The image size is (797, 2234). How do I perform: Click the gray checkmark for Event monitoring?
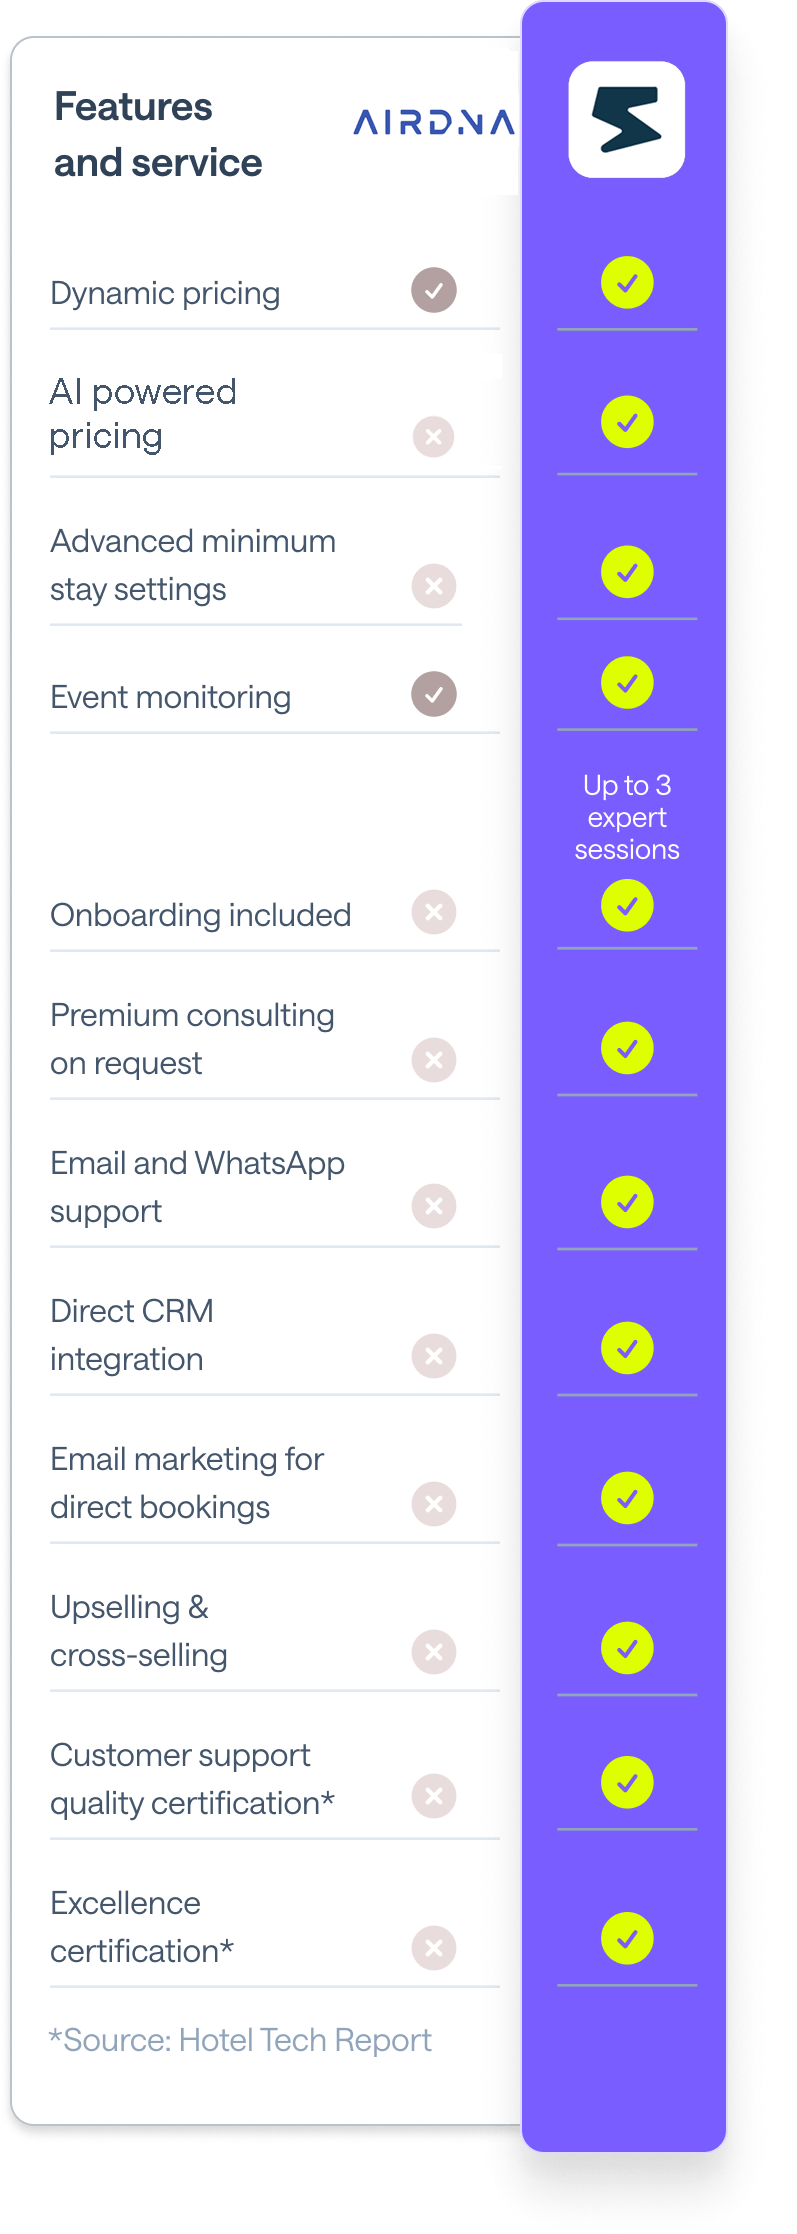434,694
